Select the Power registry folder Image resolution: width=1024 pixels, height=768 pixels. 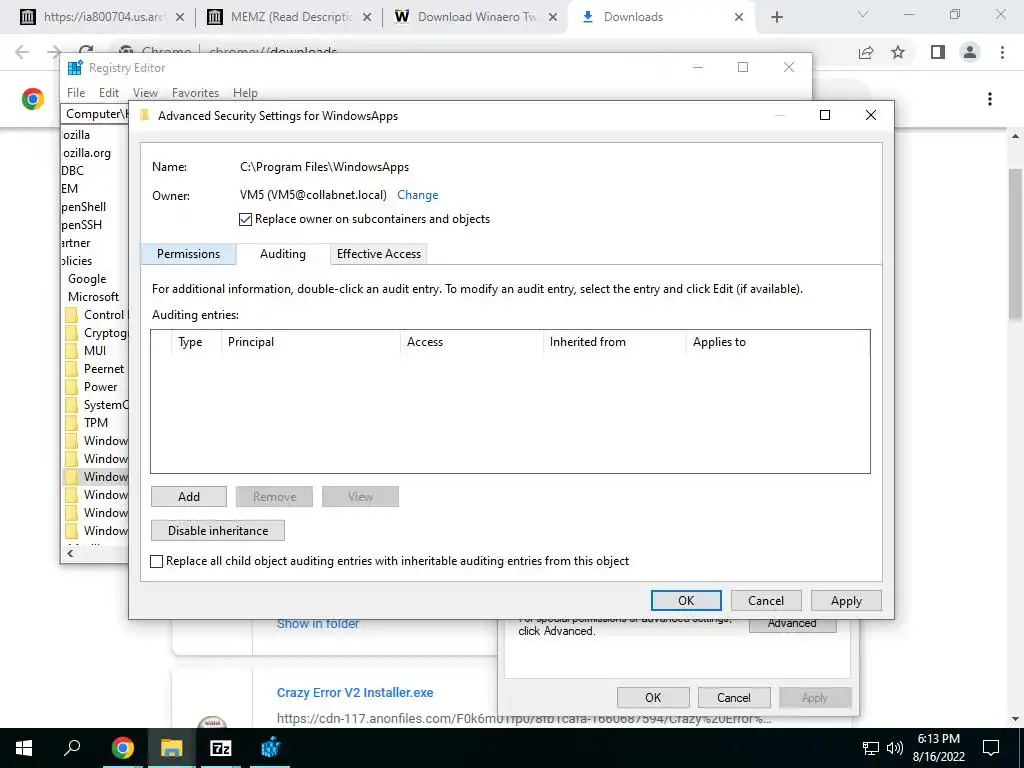tap(91, 387)
